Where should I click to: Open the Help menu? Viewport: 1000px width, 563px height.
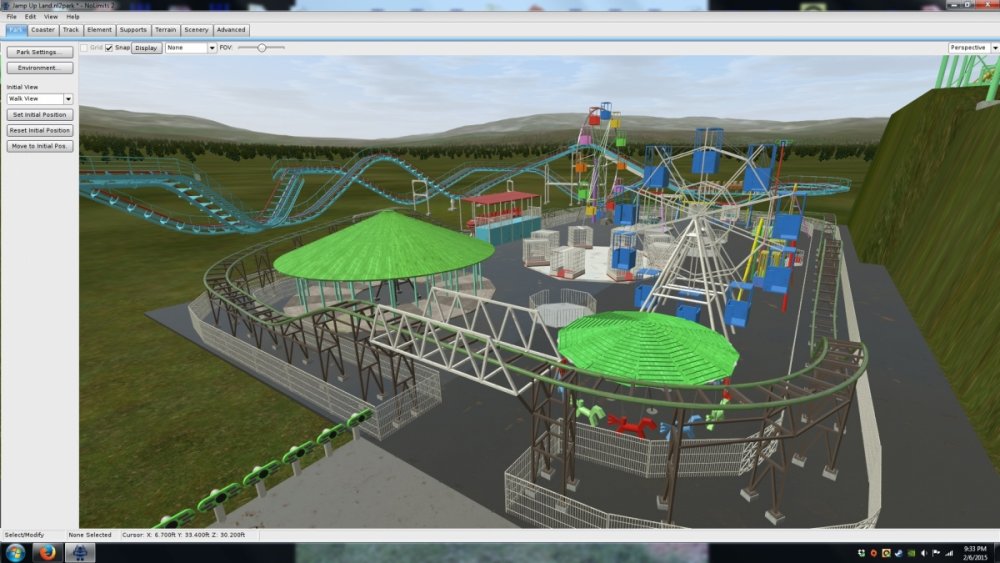click(73, 17)
